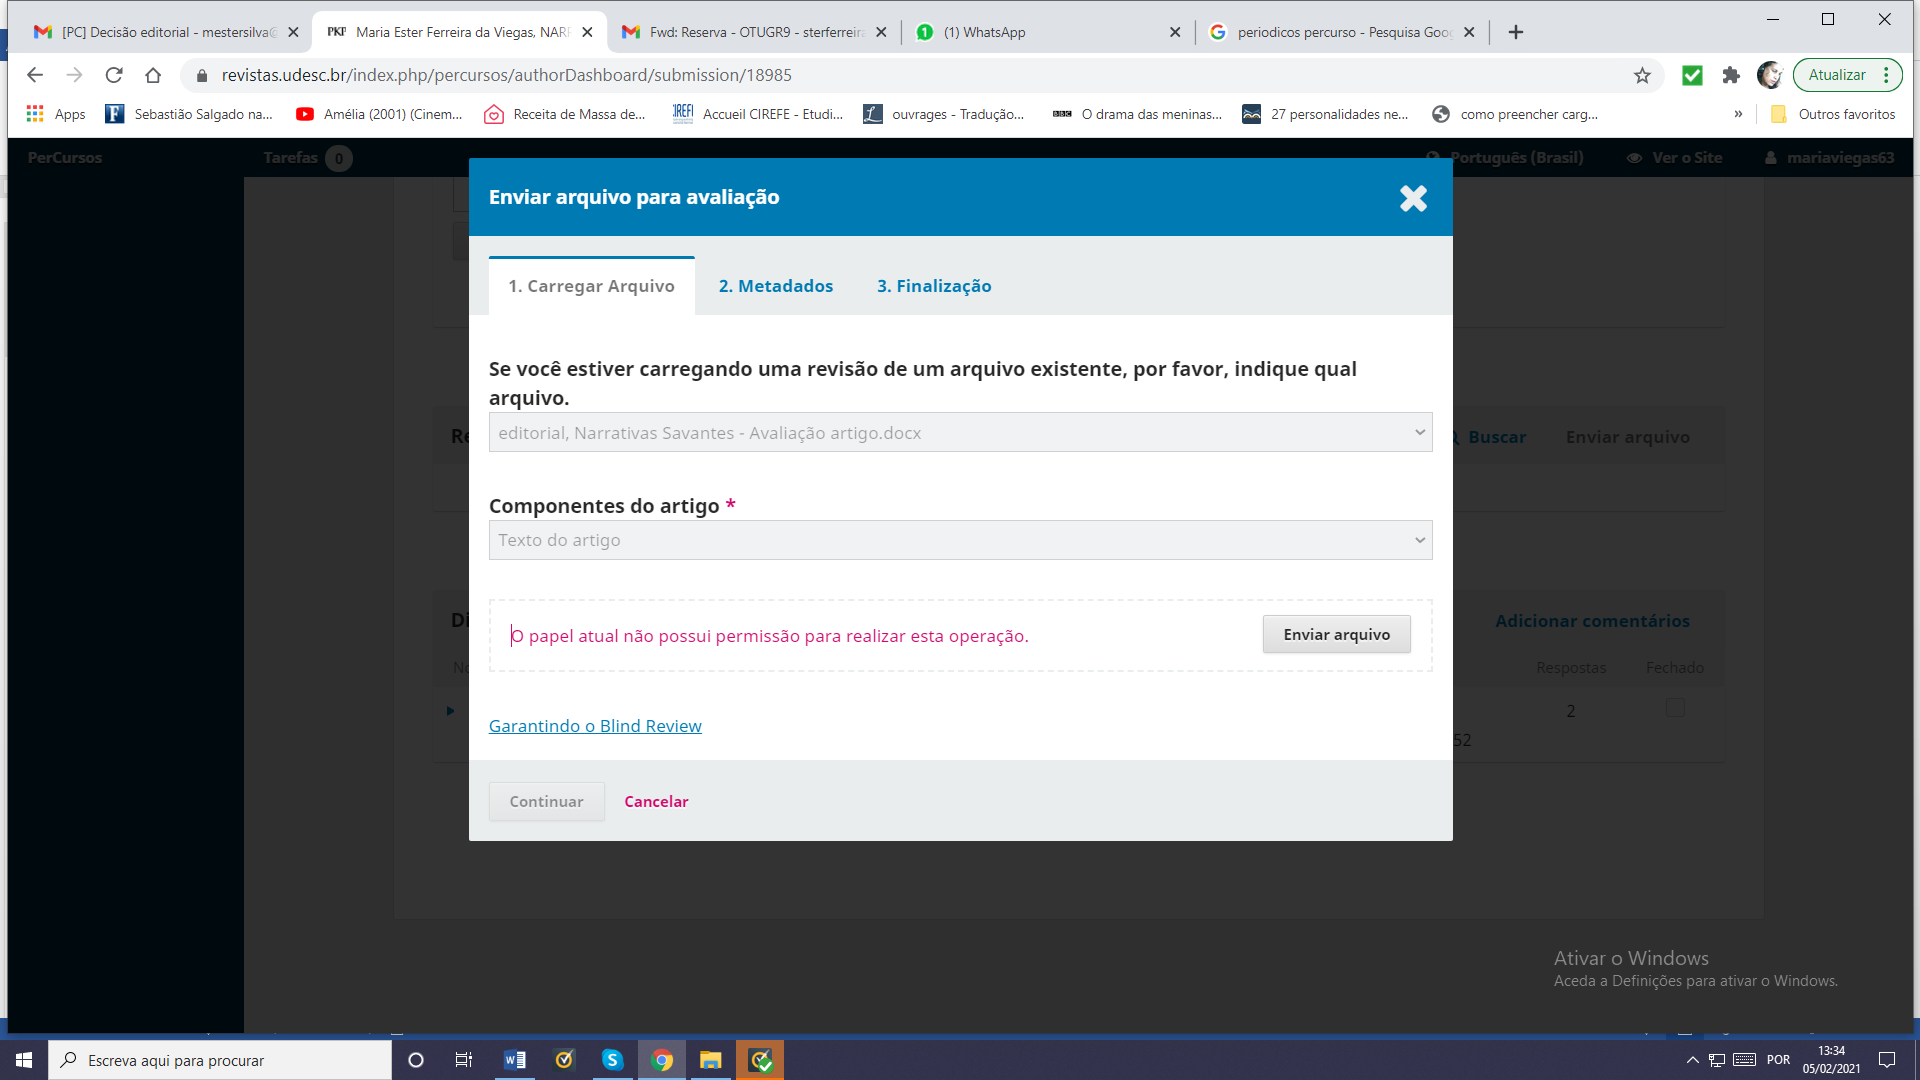Expand the file revision dropdown
1920x1080 pixels.
[960, 432]
